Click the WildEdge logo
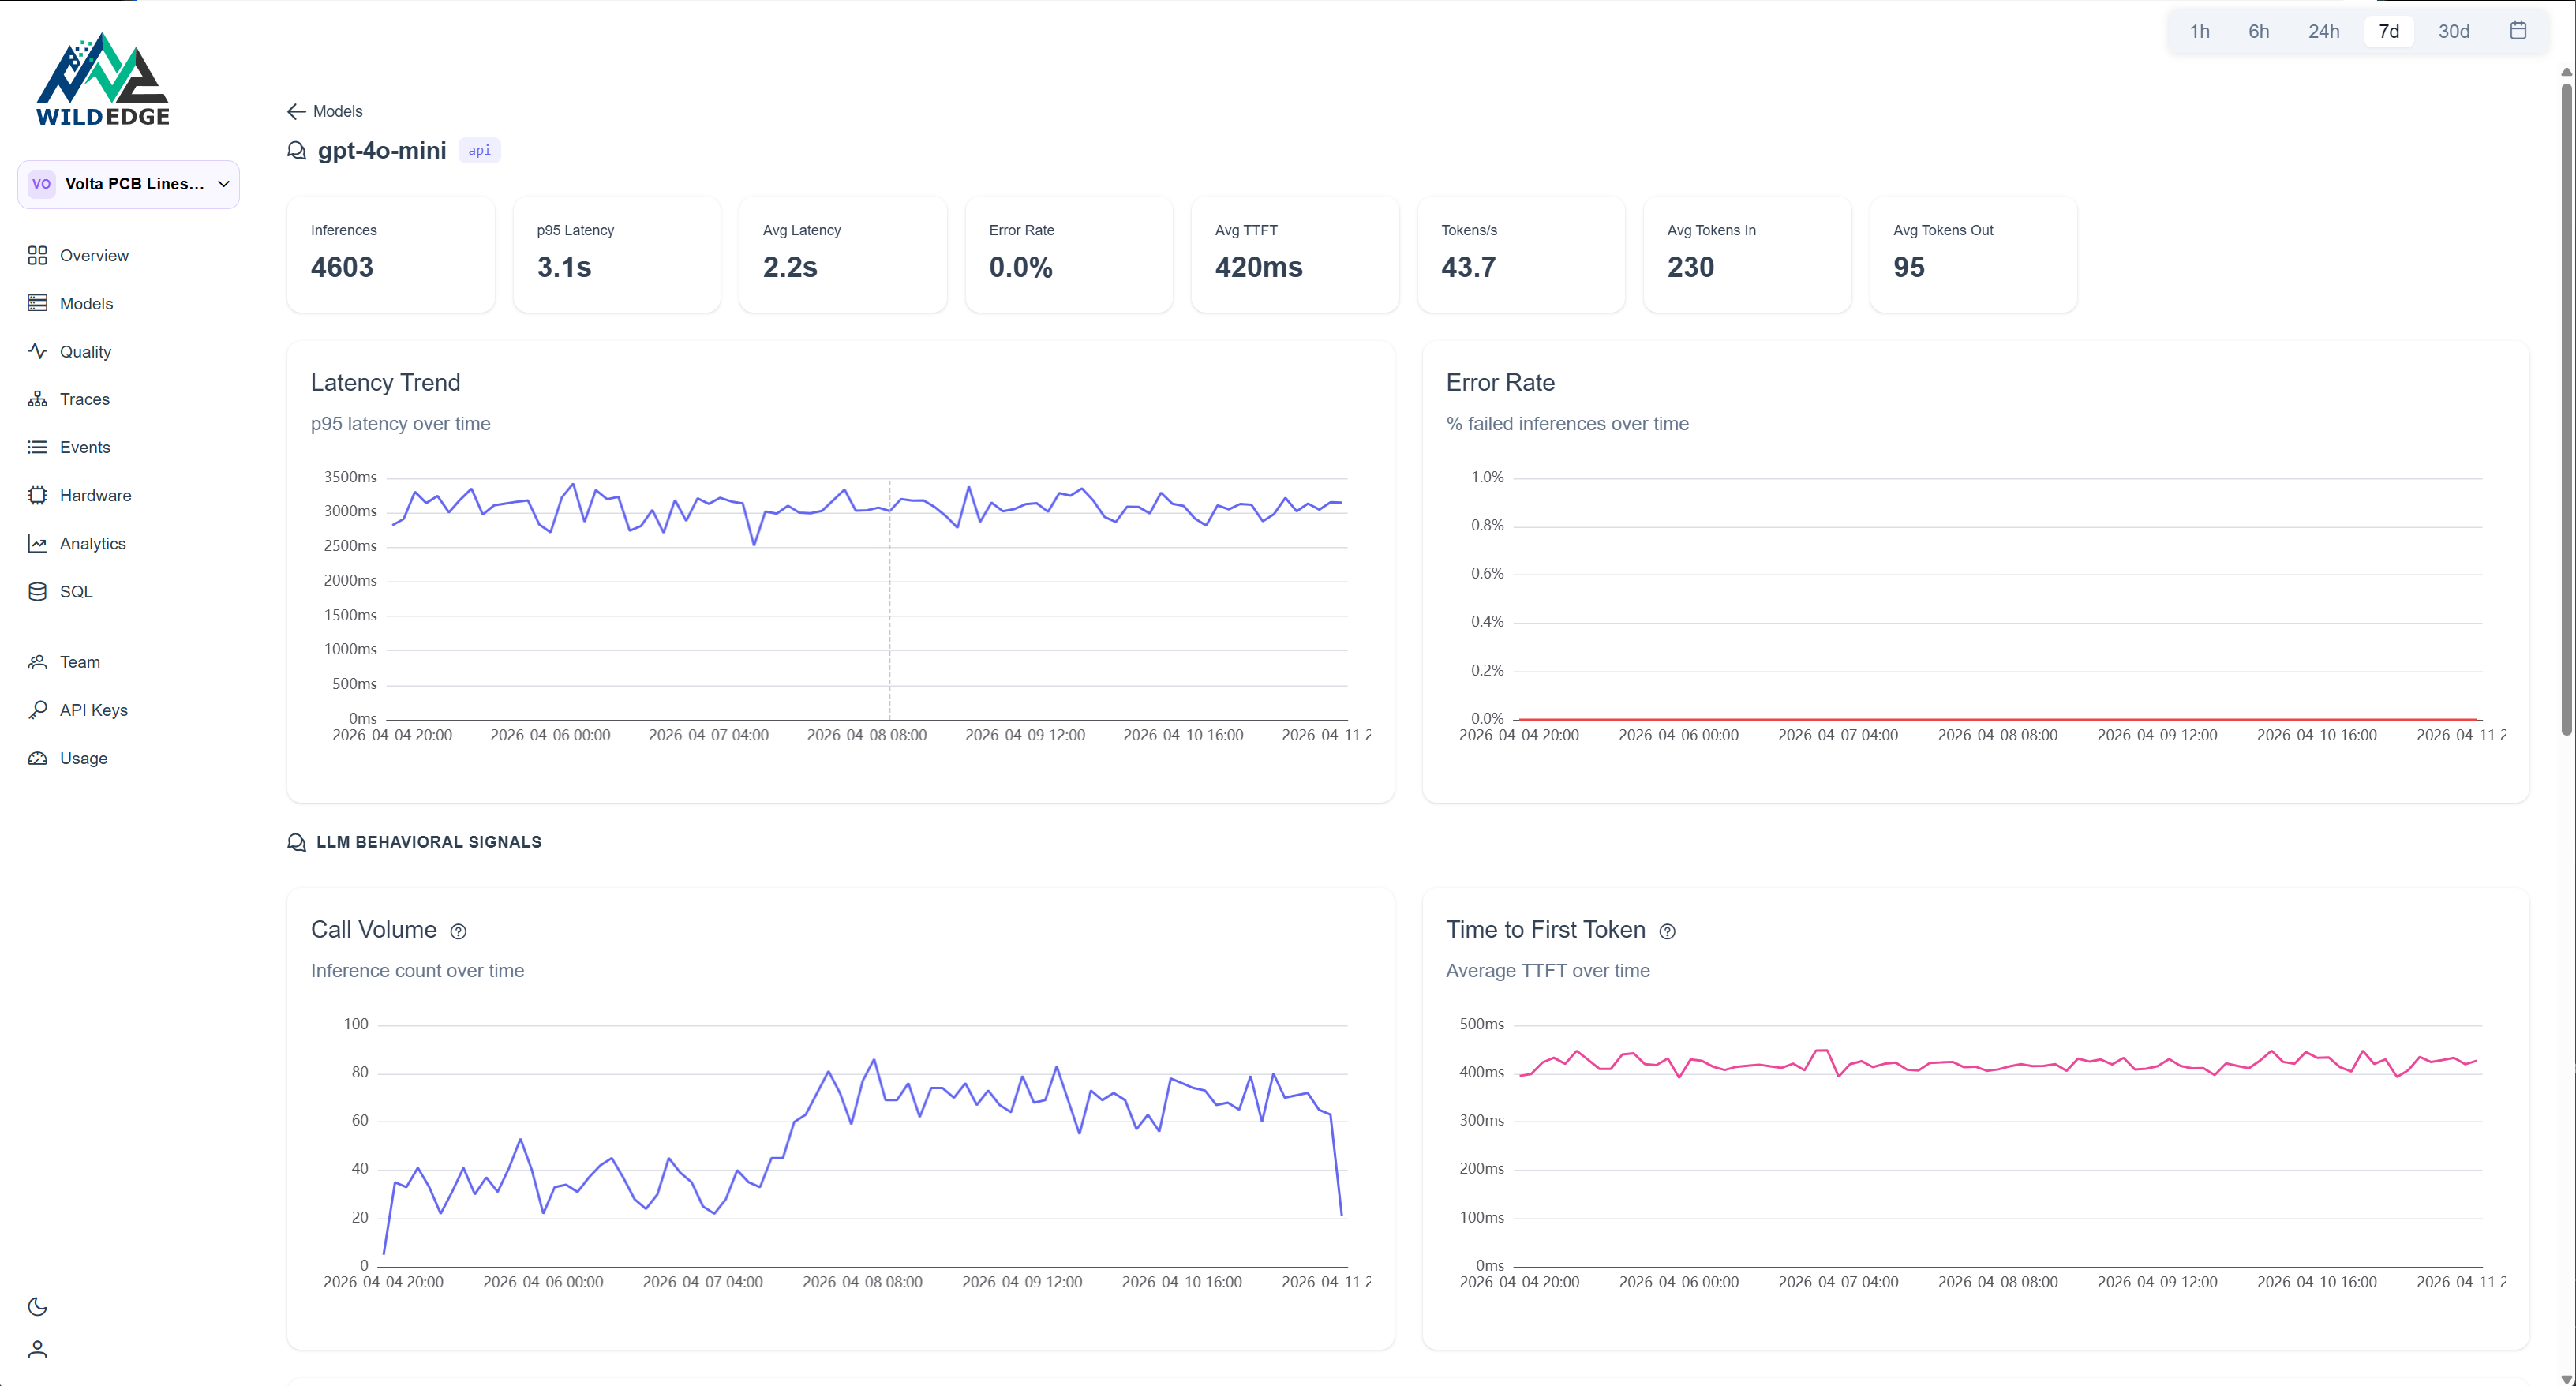Image resolution: width=2576 pixels, height=1386 pixels. pyautogui.click(x=103, y=78)
